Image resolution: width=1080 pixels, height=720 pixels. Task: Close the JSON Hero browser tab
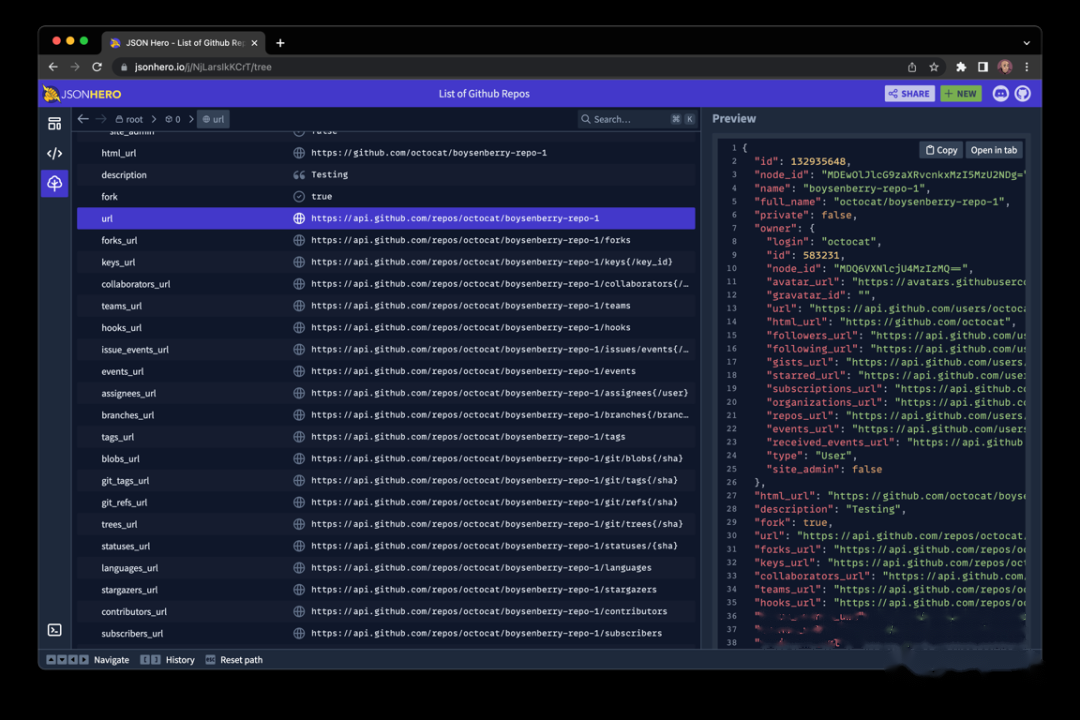(x=254, y=43)
